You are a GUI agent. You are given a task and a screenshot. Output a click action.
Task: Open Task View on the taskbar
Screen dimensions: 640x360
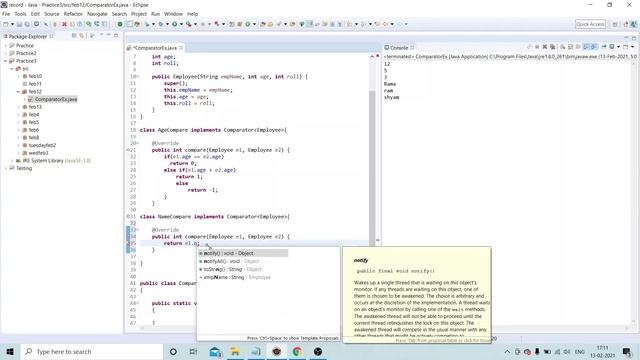193,351
